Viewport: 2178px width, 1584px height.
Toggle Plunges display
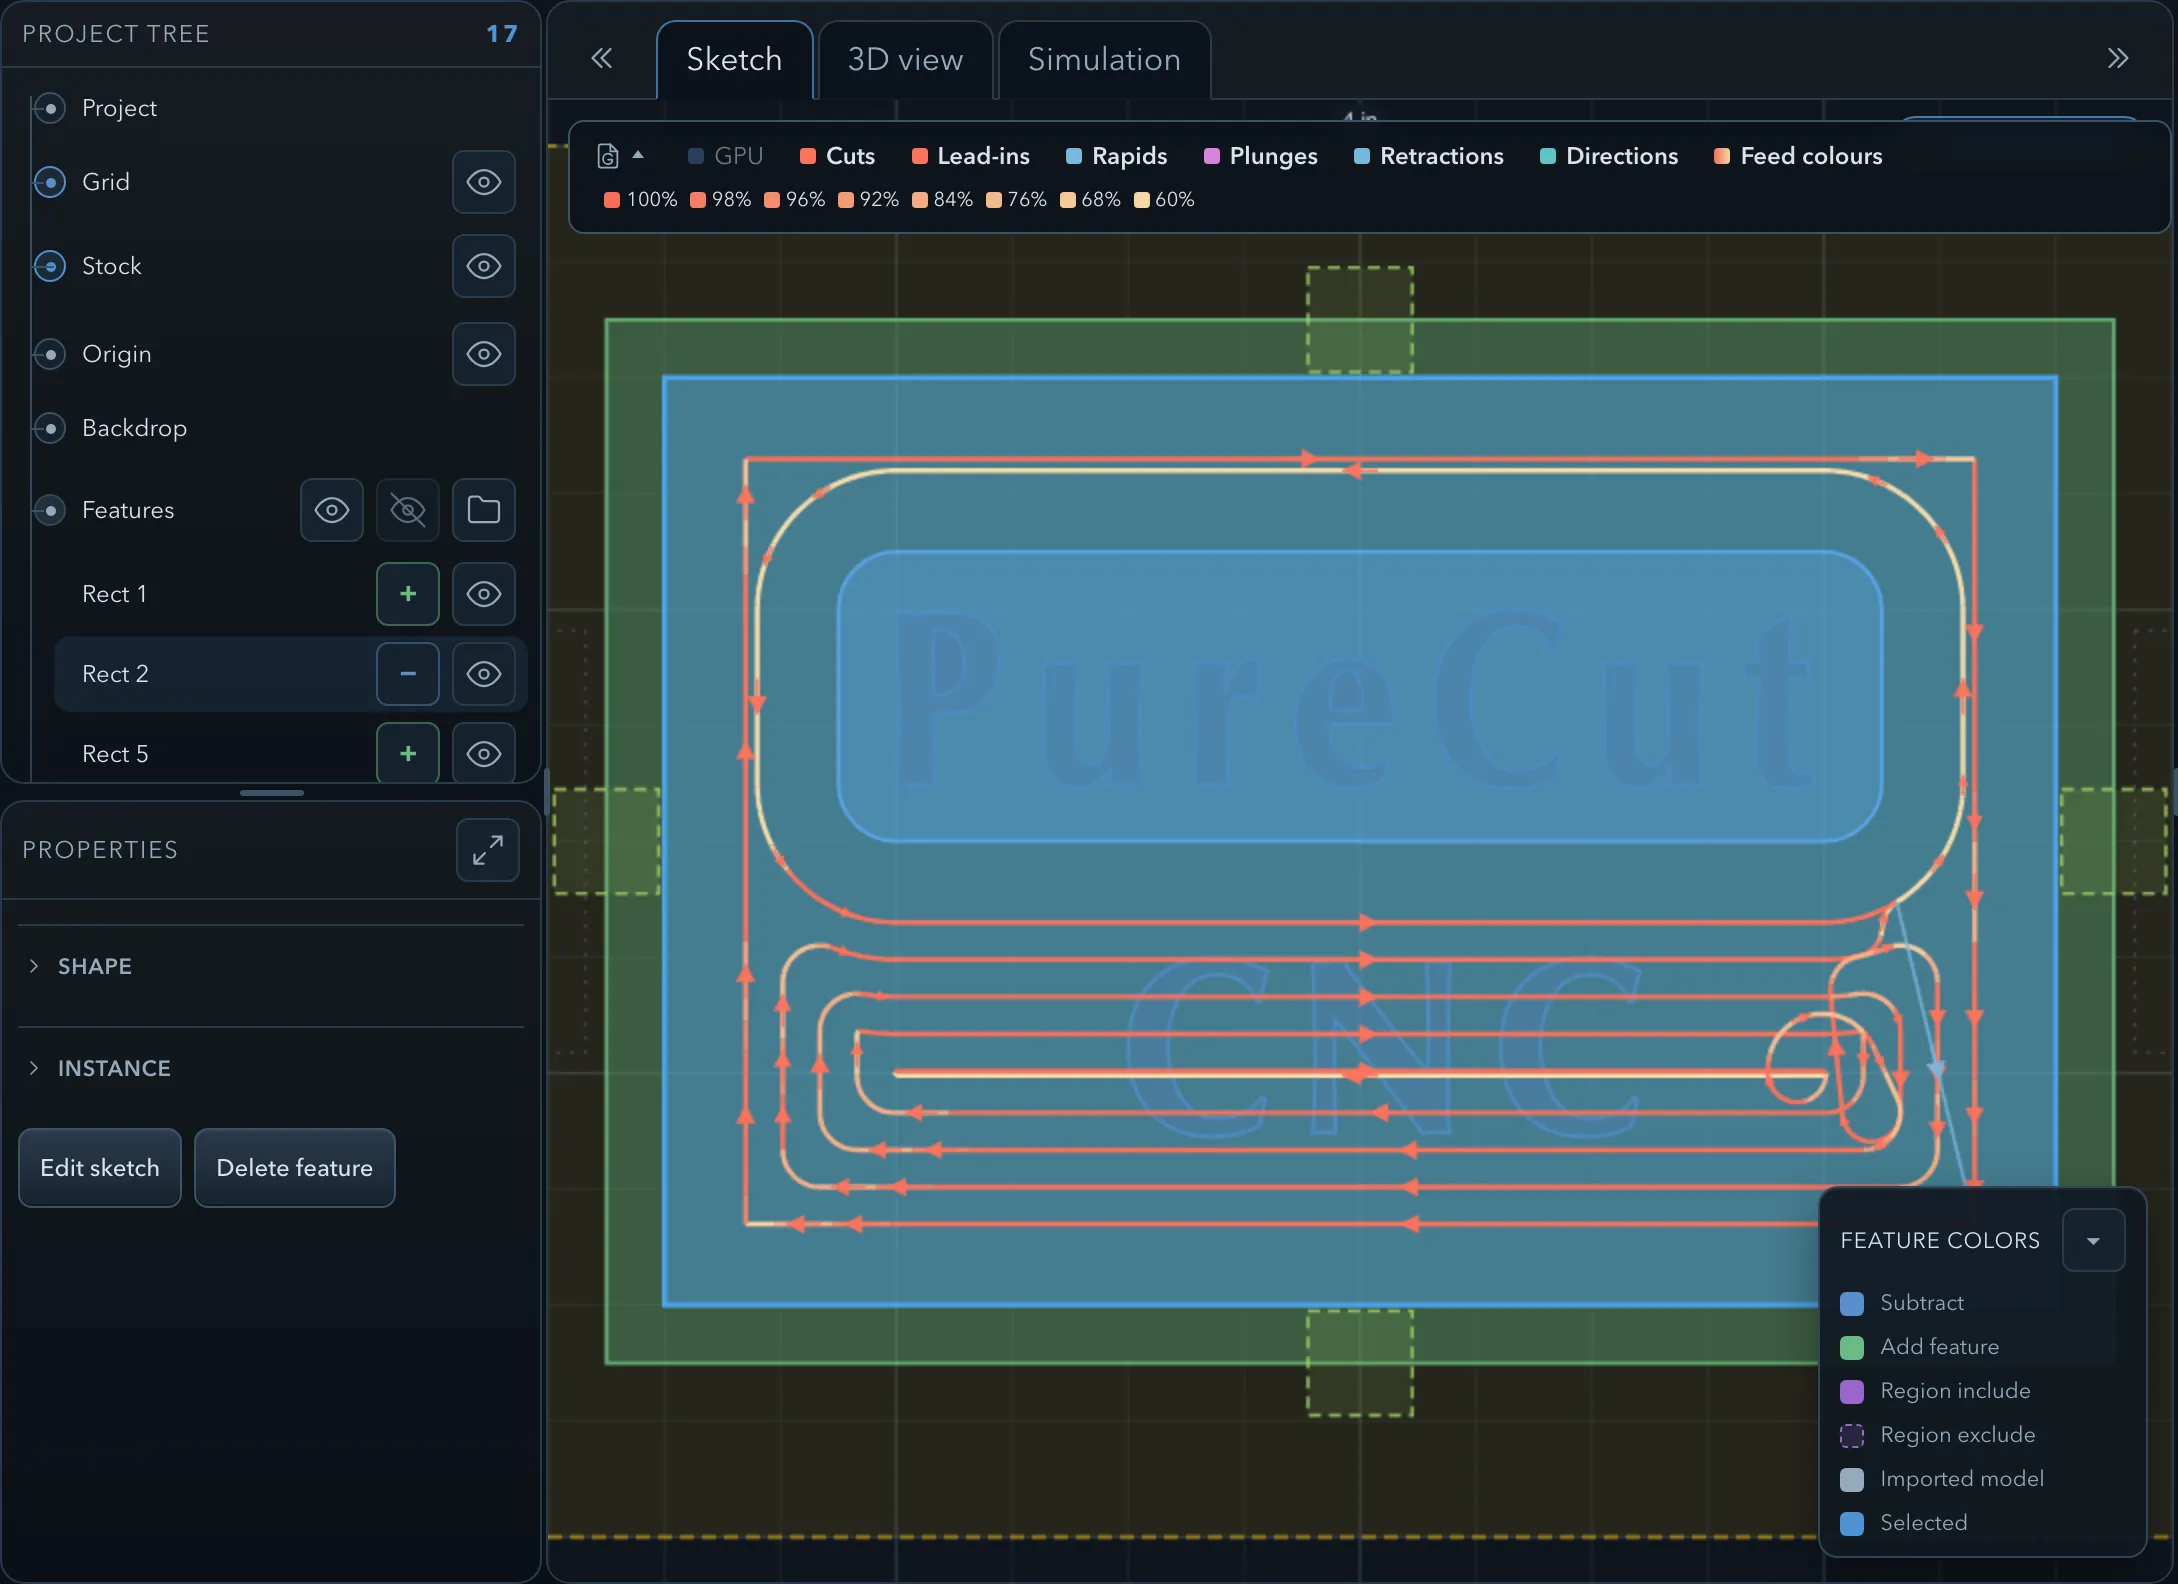(1261, 156)
